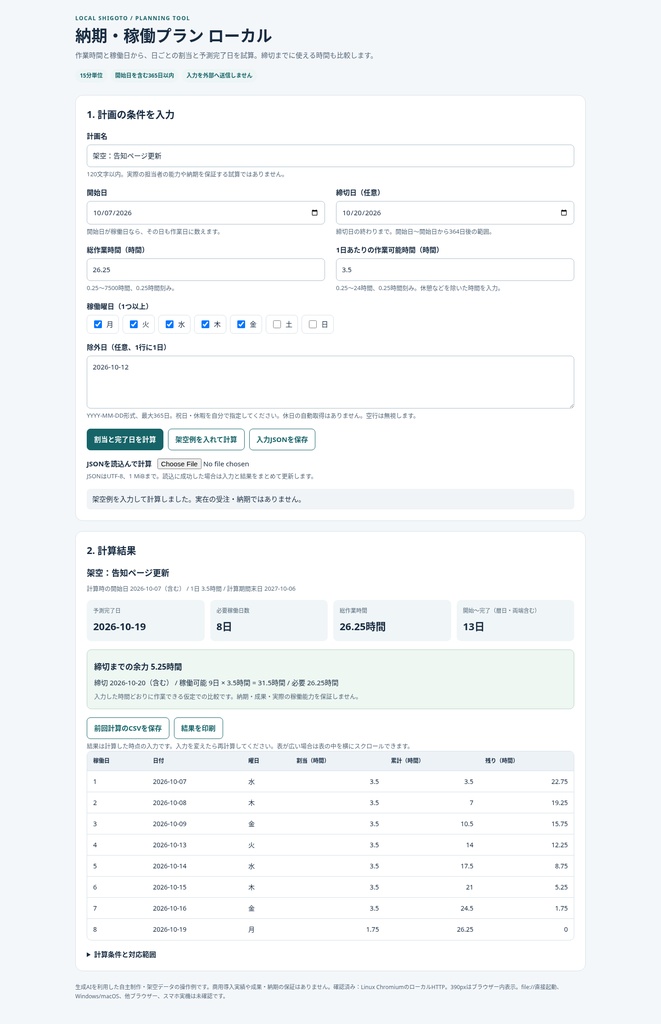Click the 割当（時間） column header
661x1024 pixels.
tap(311, 761)
